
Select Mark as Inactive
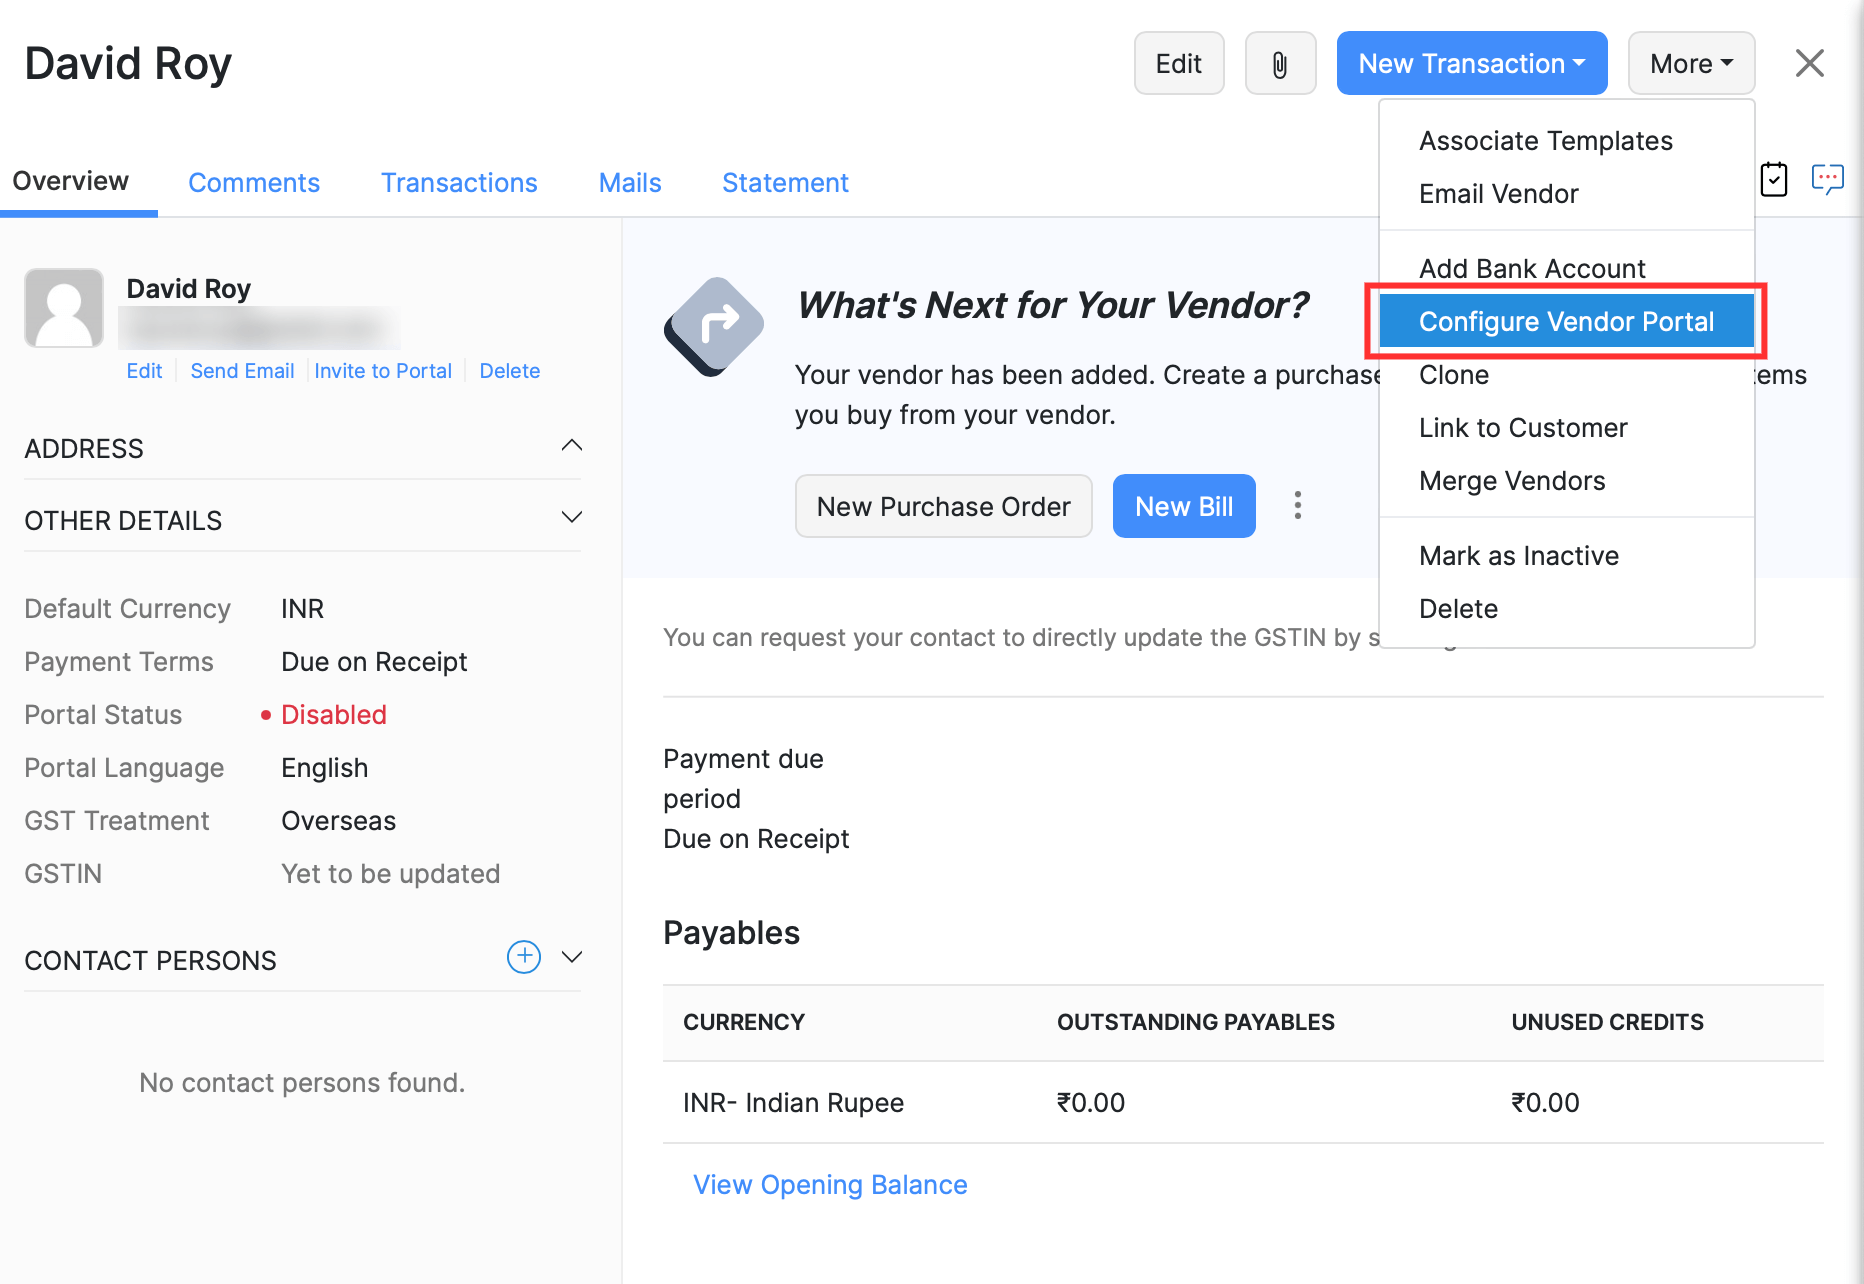click(1518, 555)
